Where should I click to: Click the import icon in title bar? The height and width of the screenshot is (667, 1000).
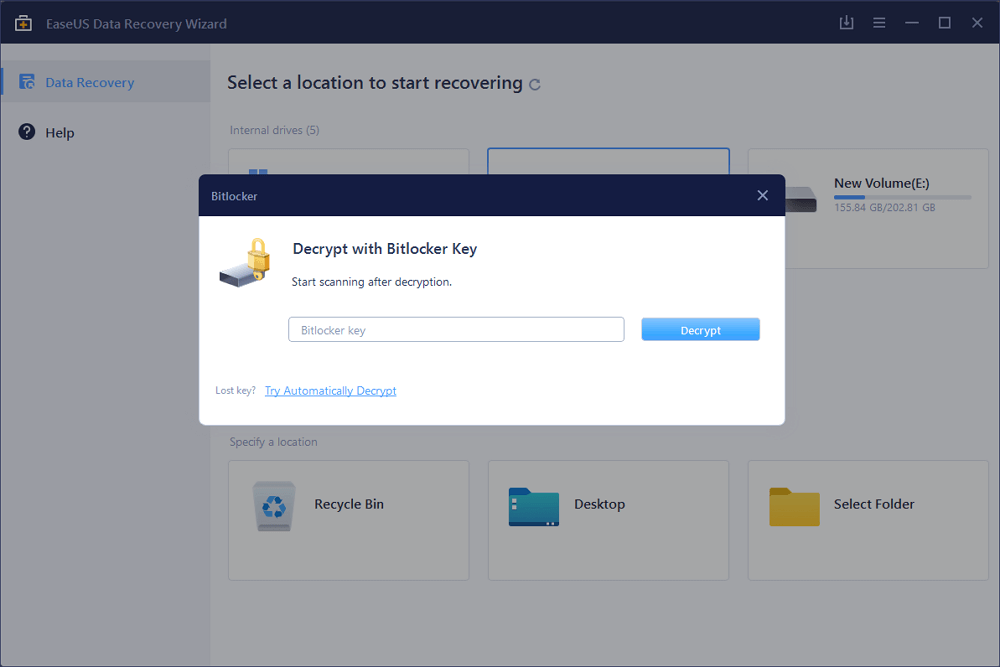click(846, 23)
